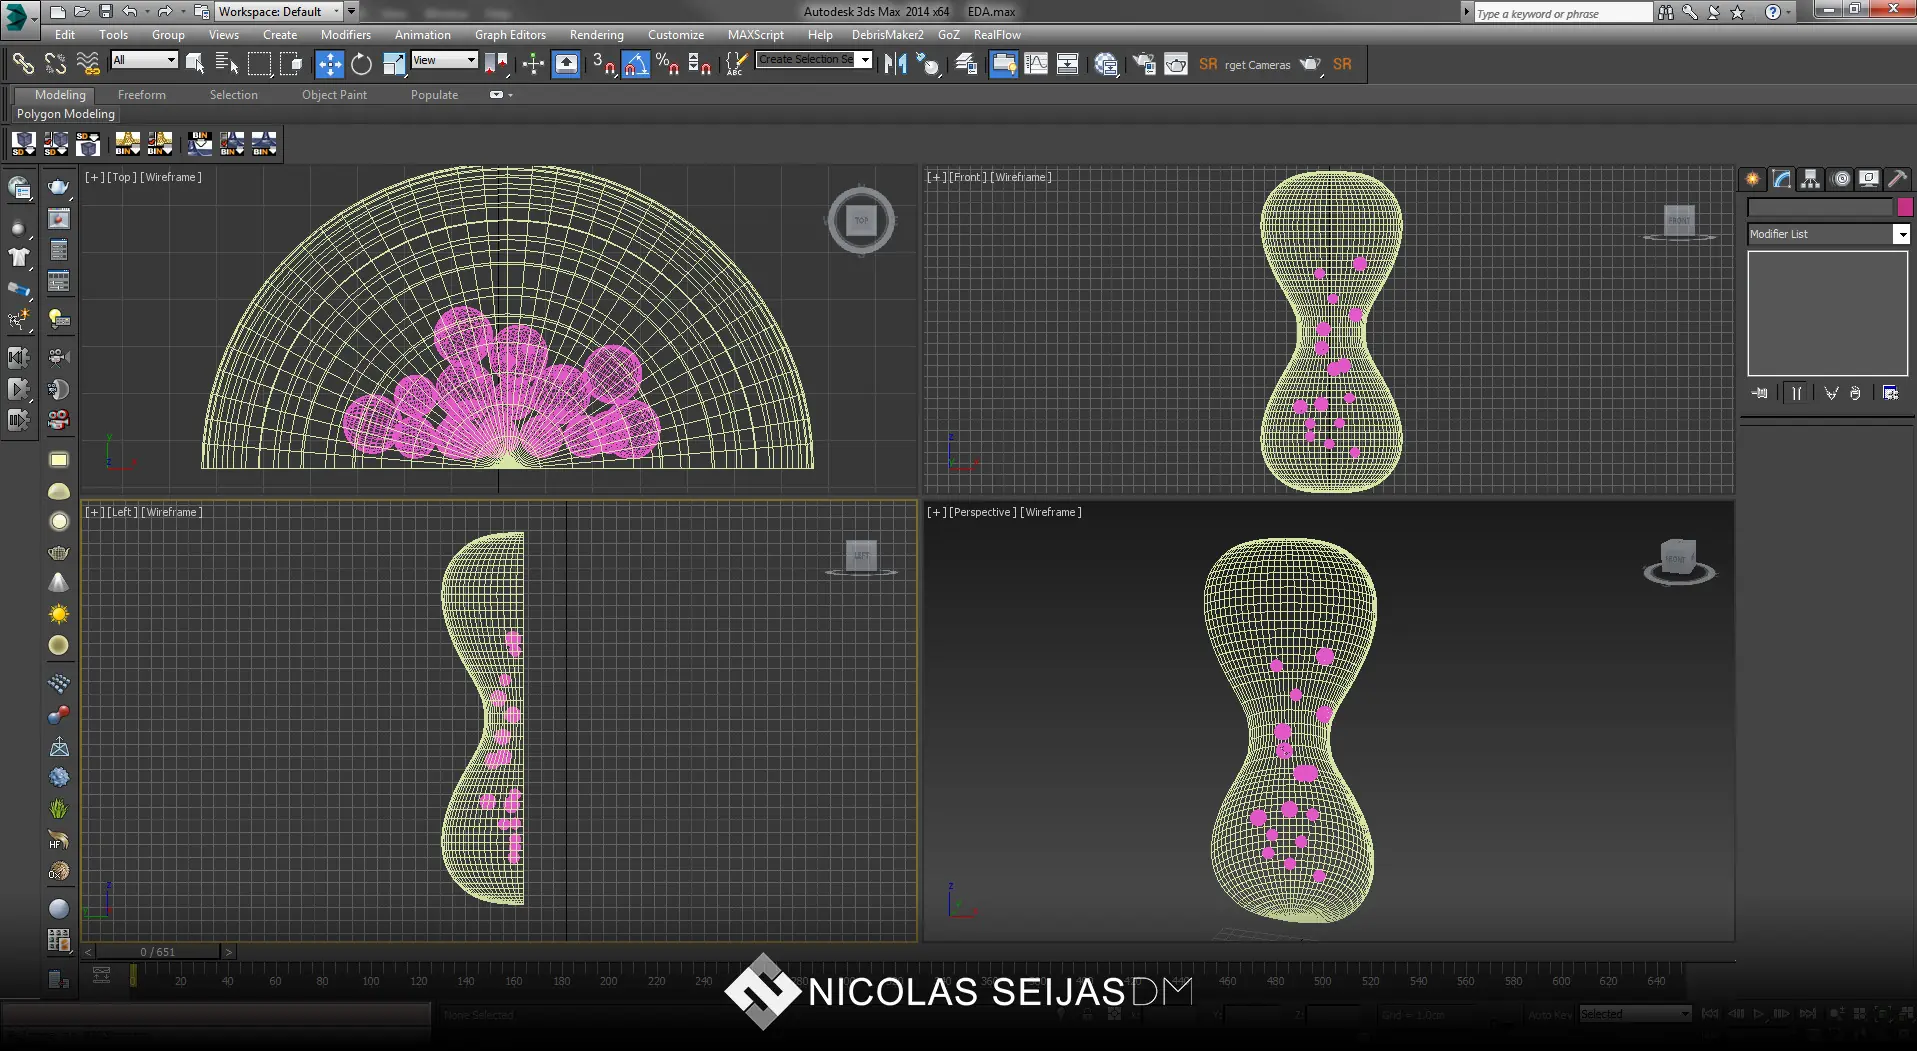The width and height of the screenshot is (1917, 1051).
Task: Click the pink object color swatch
Action: [1905, 207]
